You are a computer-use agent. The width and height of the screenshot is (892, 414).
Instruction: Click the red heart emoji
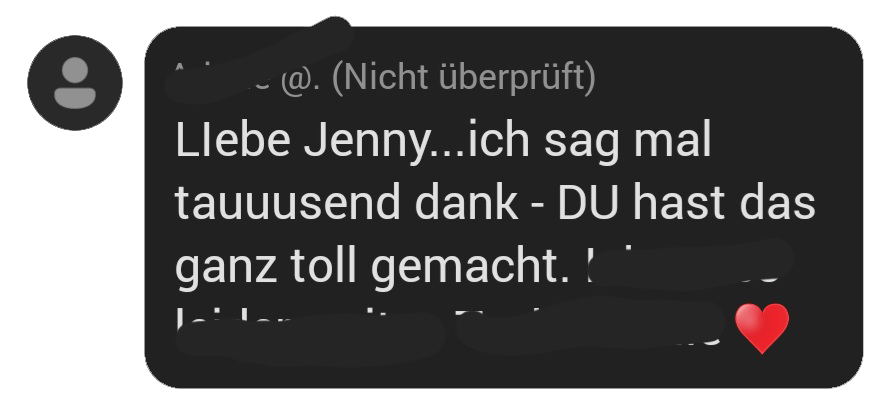click(762, 328)
